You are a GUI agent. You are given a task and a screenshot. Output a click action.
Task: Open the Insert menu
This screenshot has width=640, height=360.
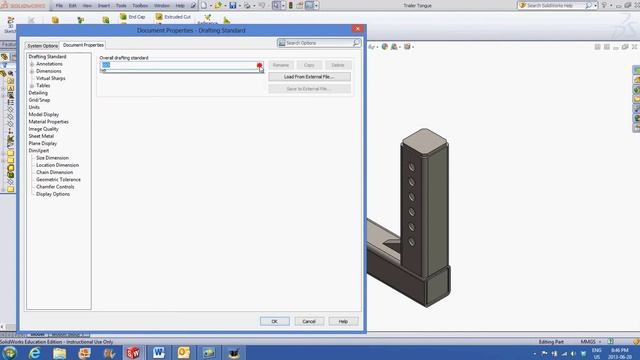[104, 6]
